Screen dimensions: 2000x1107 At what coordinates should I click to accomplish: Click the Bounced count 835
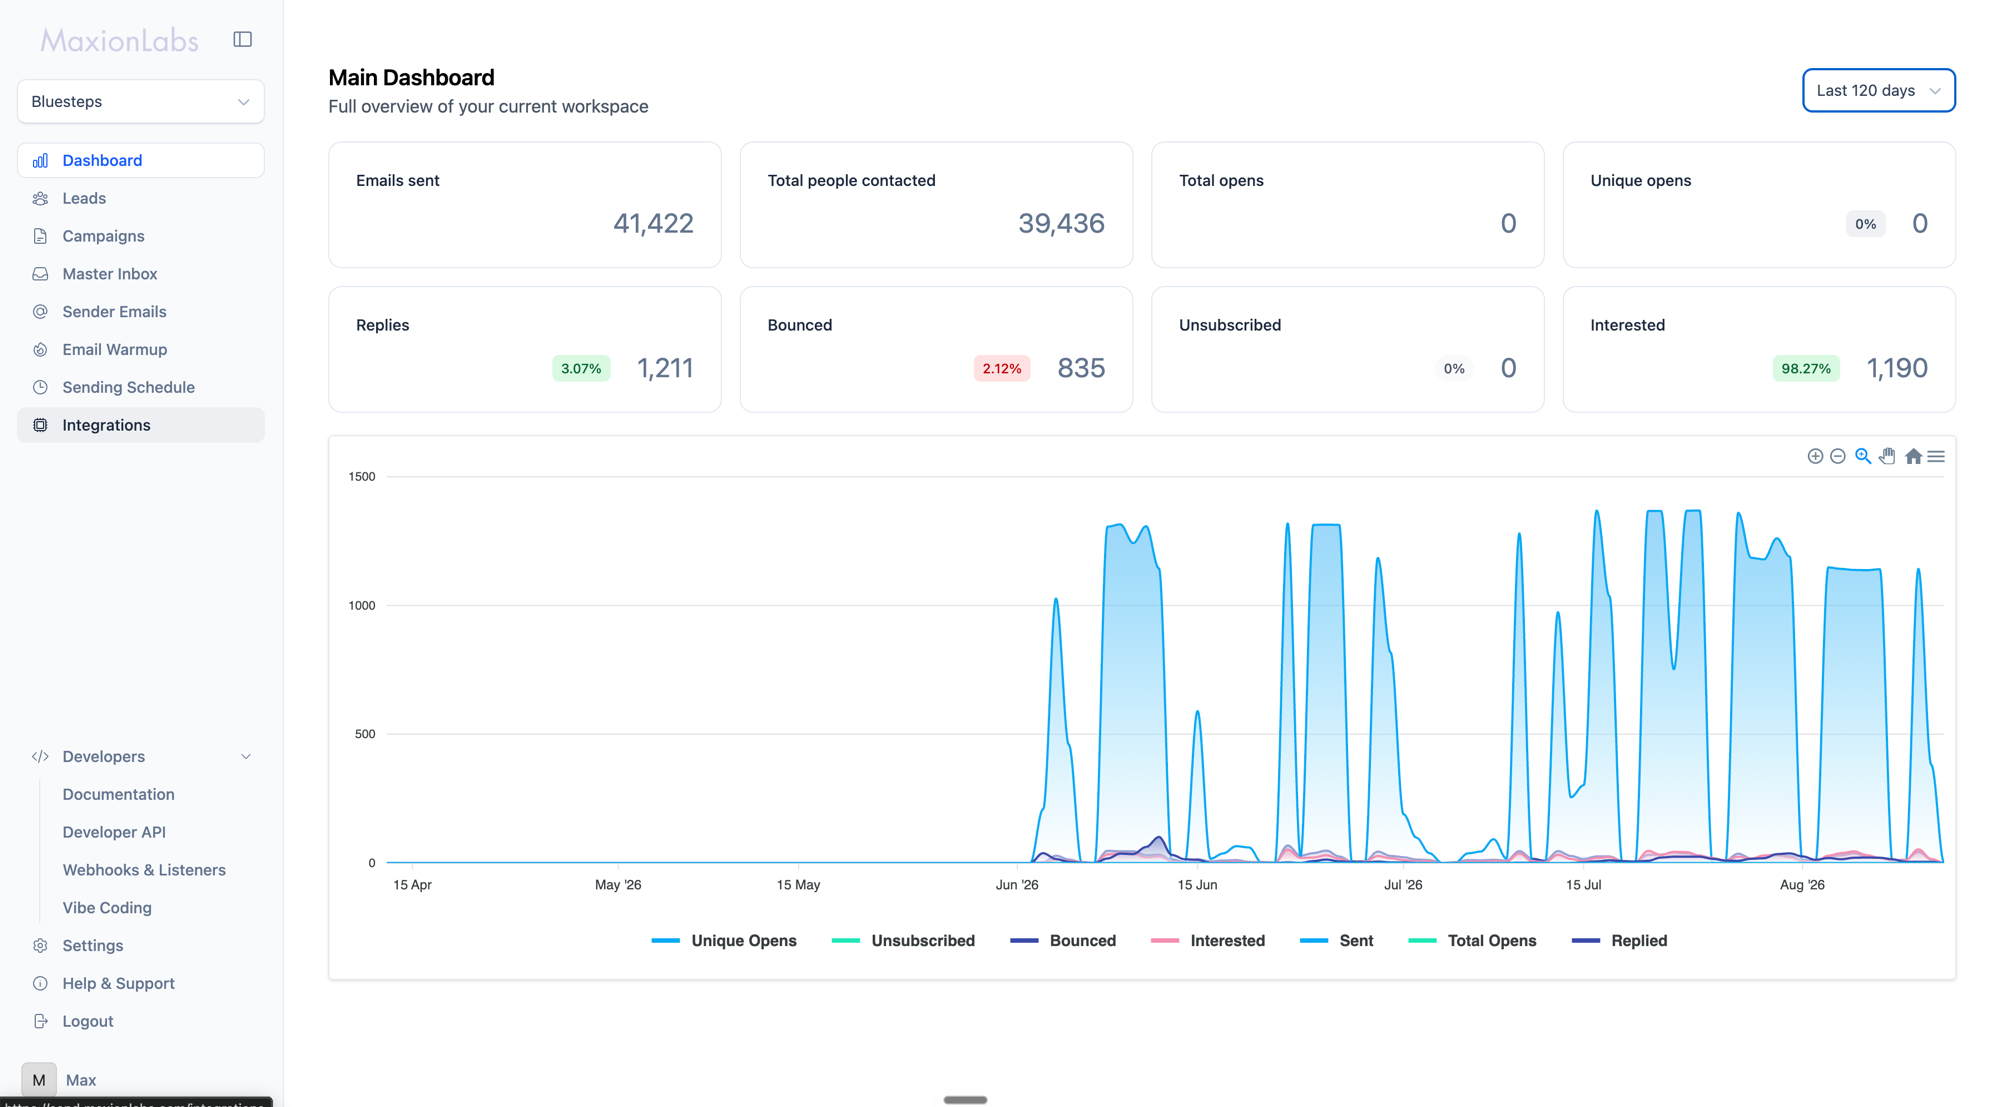(1081, 368)
